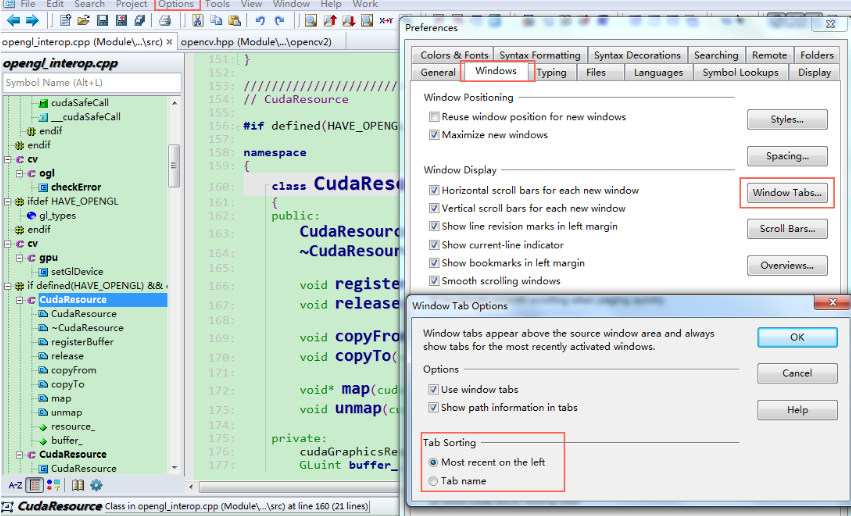
Task: Click the Undo arrow icon
Action: pos(260,20)
